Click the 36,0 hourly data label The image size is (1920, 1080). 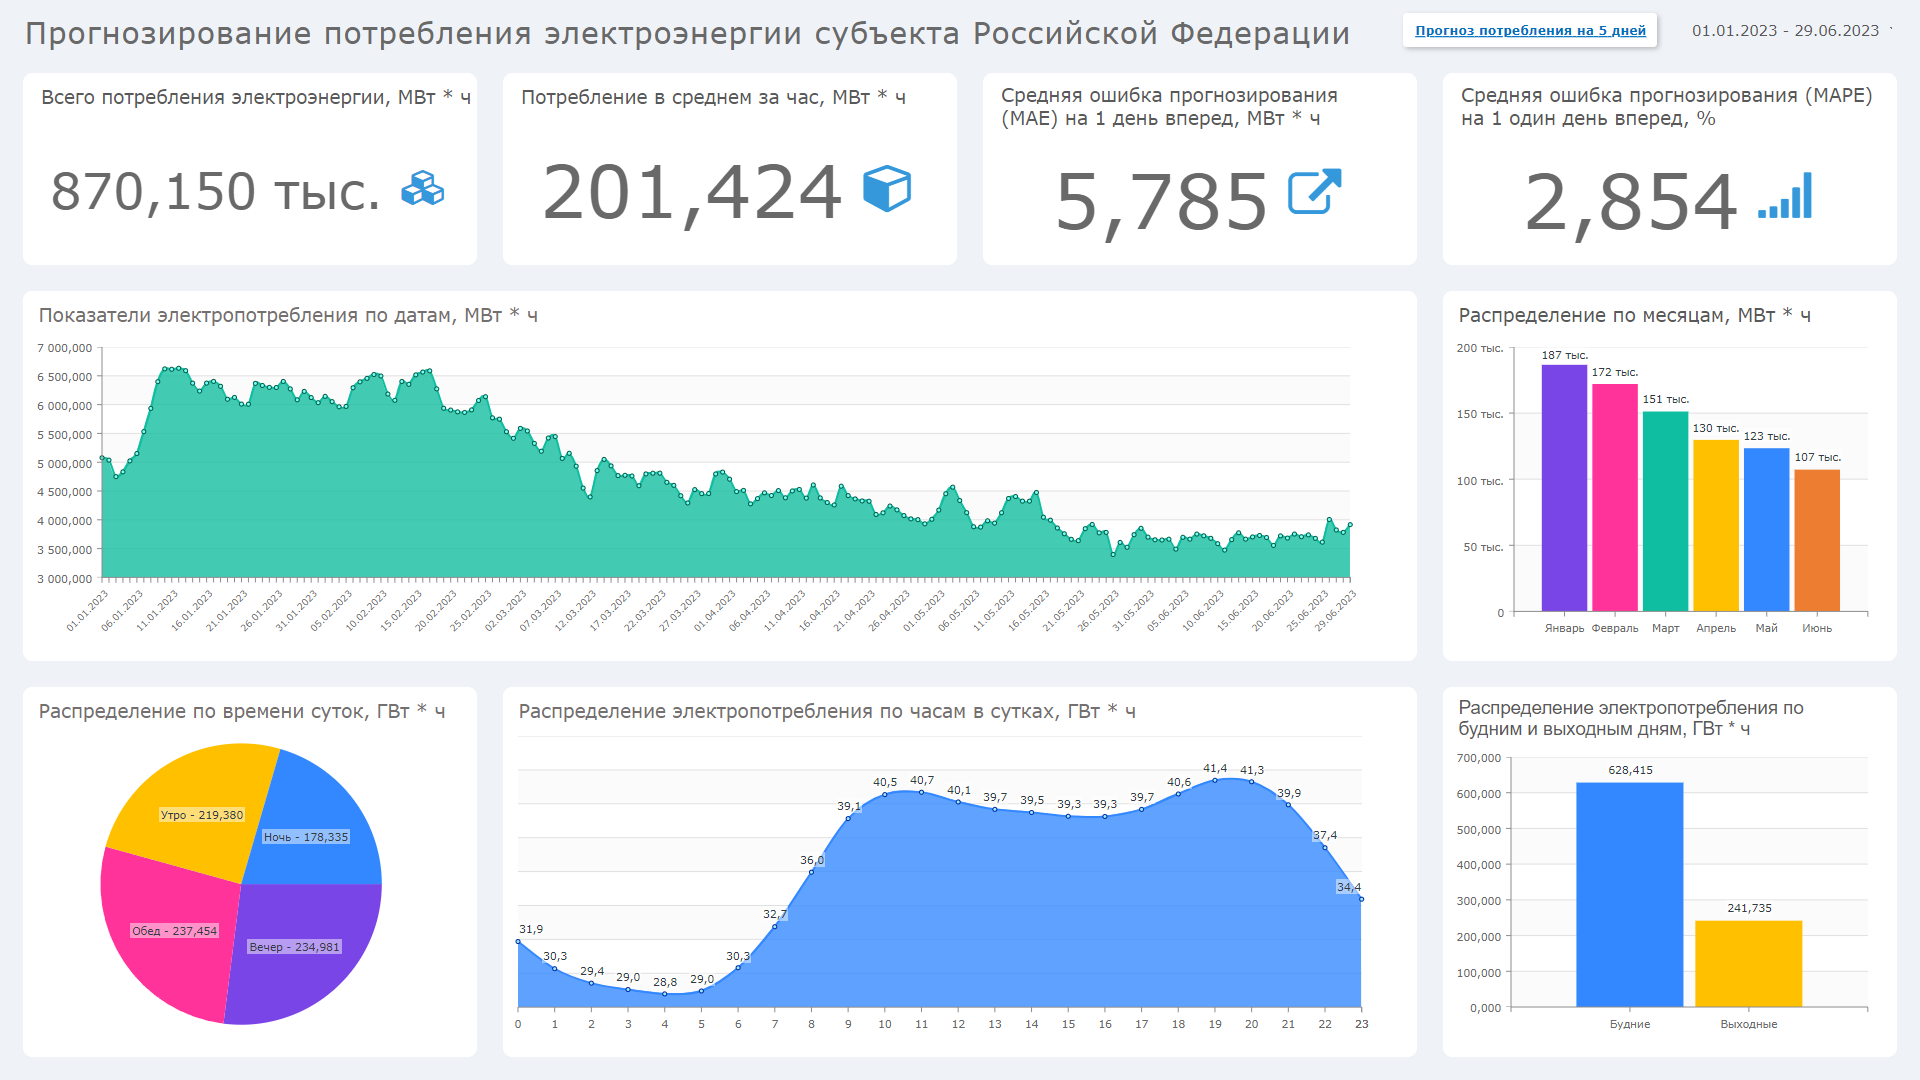[812, 860]
